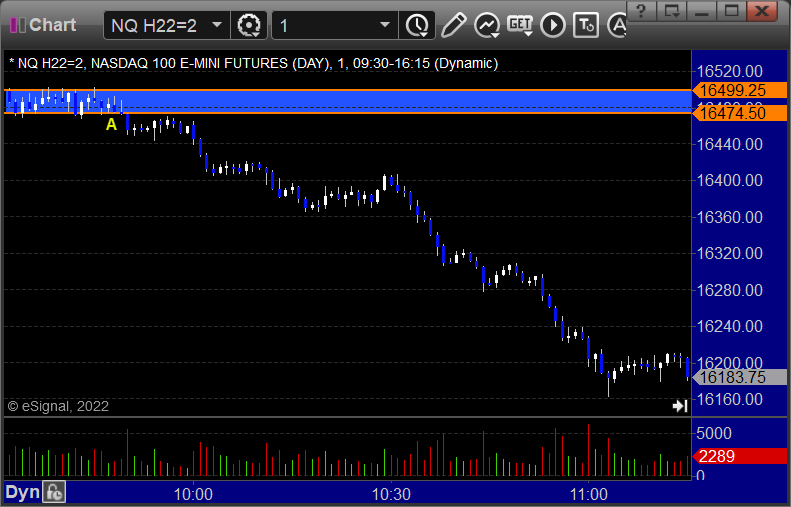Viewport: 791px width, 507px height.
Task: Click the partially hidden 'A' toolbar icon
Action: point(616,25)
